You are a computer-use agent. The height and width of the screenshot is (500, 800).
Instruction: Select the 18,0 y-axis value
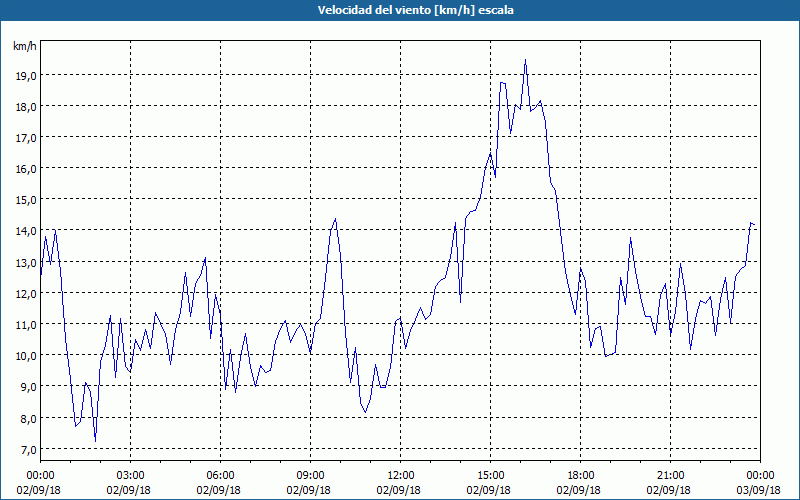26,107
